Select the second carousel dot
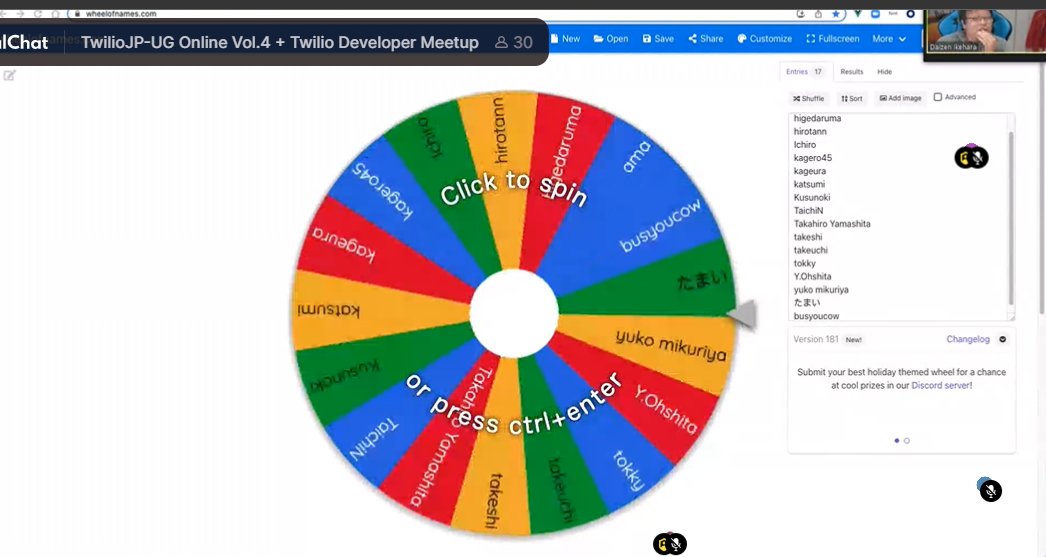The image size is (1046, 557). click(x=907, y=440)
